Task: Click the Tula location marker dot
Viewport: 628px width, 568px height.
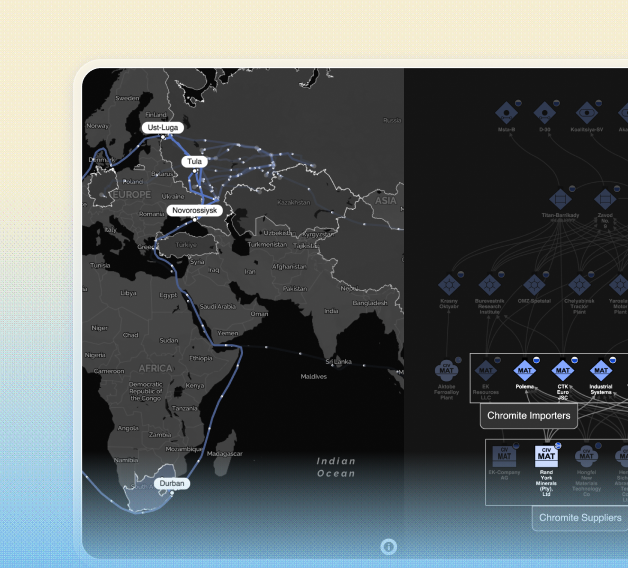Action: (x=195, y=171)
